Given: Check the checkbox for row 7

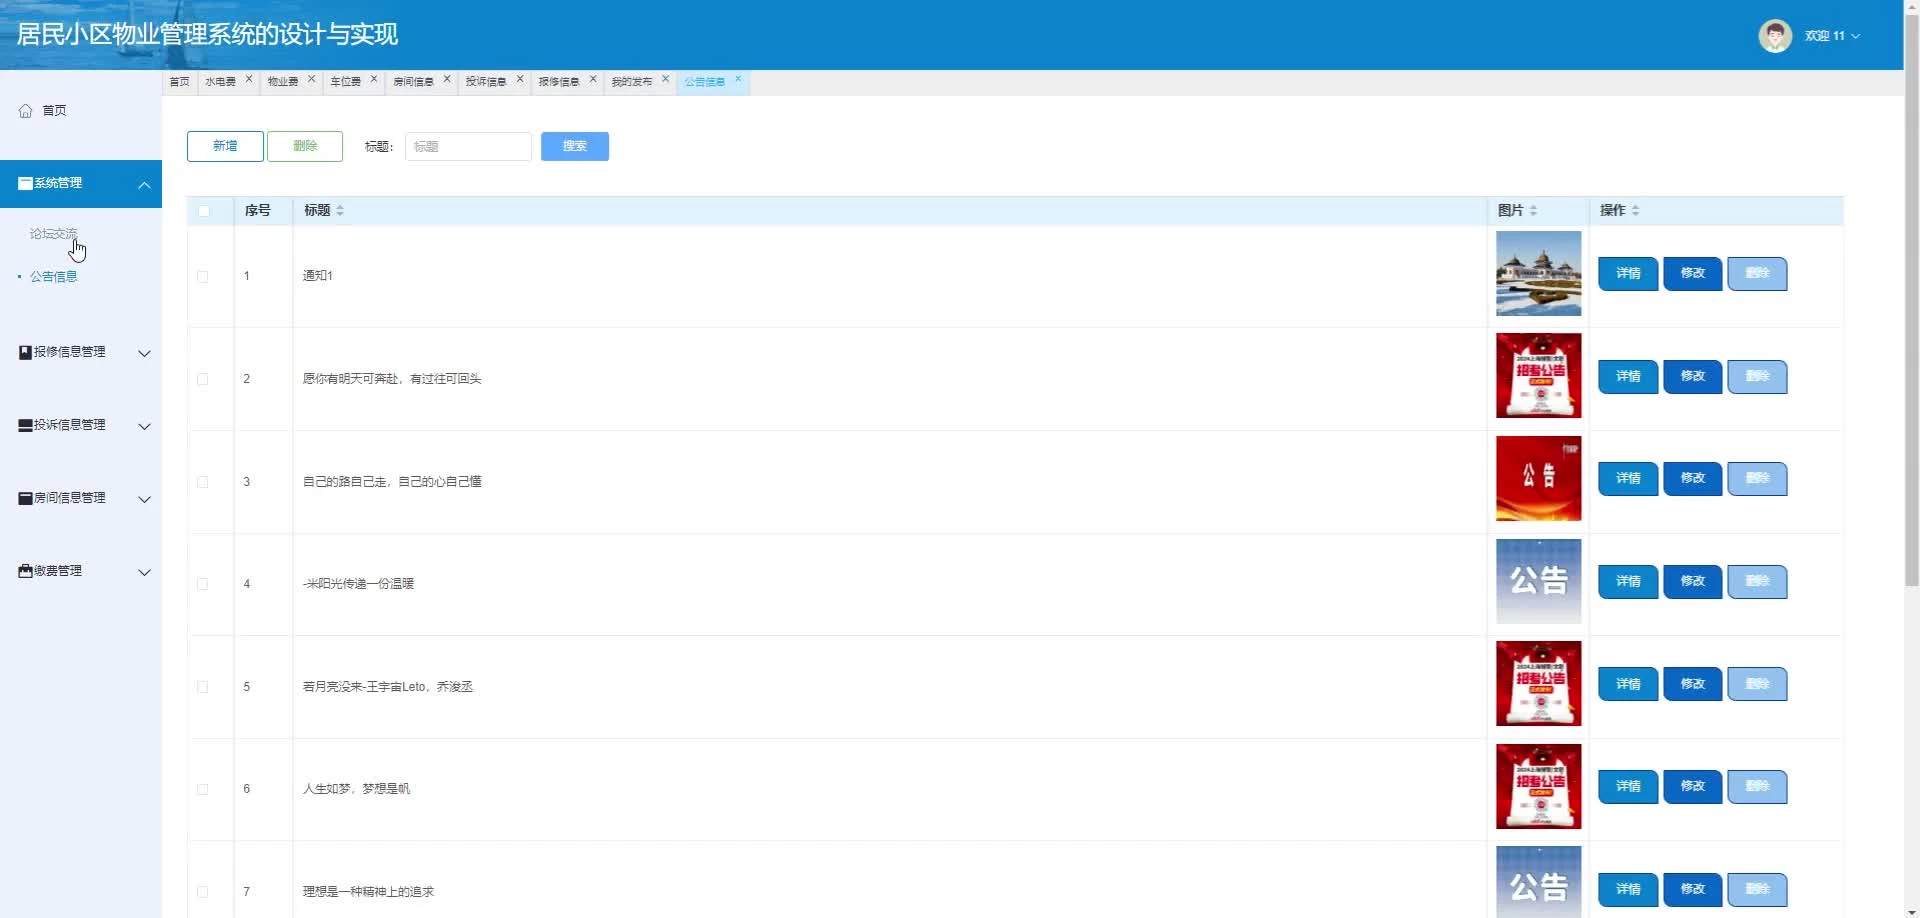Looking at the screenshot, I should tap(203, 892).
